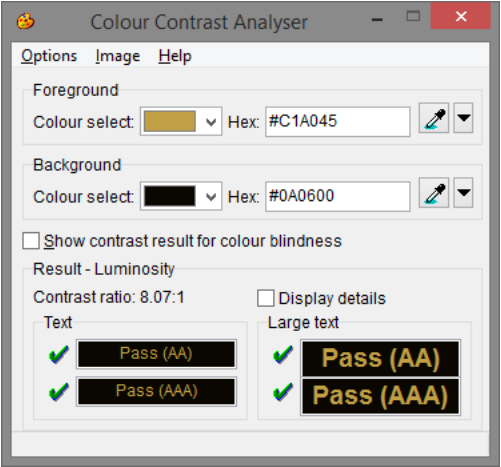Expand background eyedropper options arrow

464,193
